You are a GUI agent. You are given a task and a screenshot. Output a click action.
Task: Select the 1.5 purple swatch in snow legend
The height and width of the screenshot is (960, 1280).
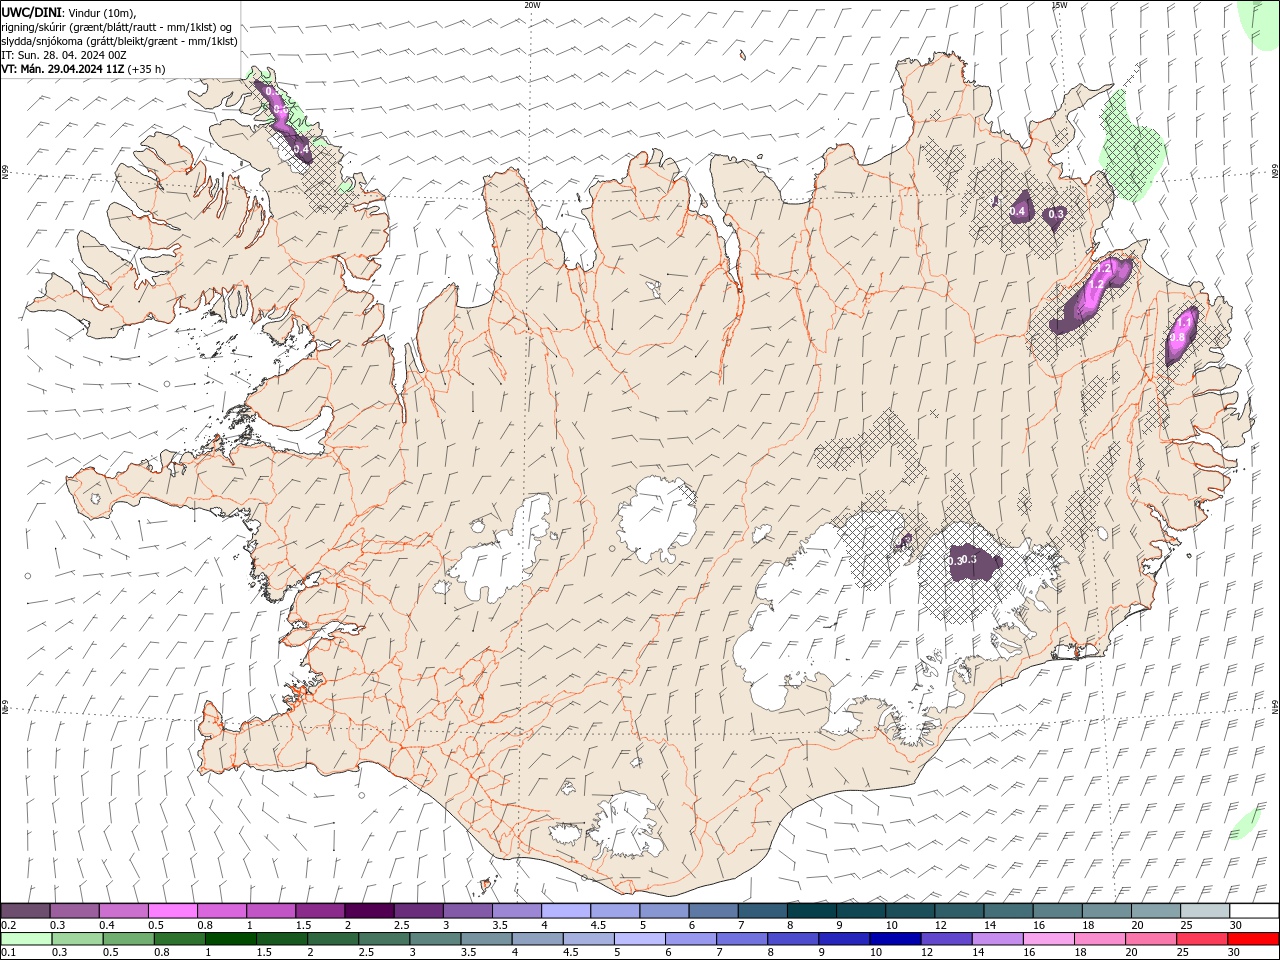tap(320, 911)
